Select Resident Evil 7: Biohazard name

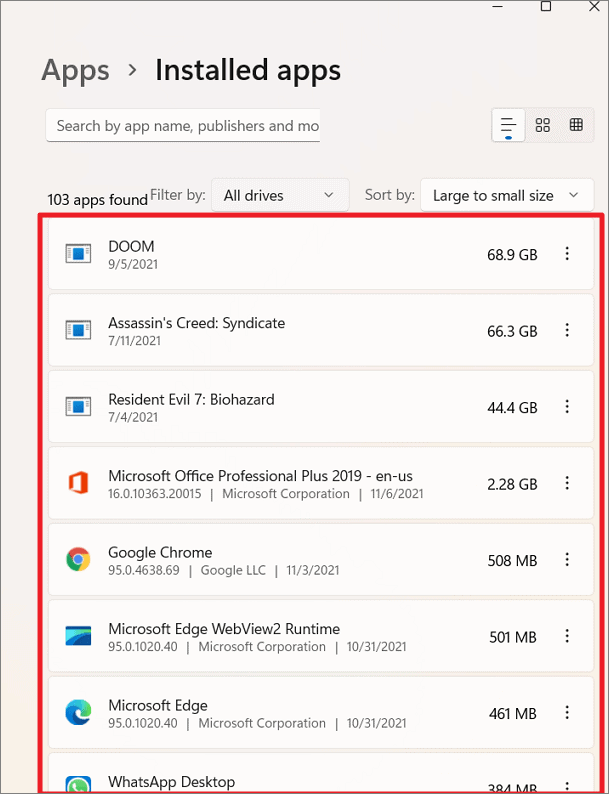coord(191,400)
